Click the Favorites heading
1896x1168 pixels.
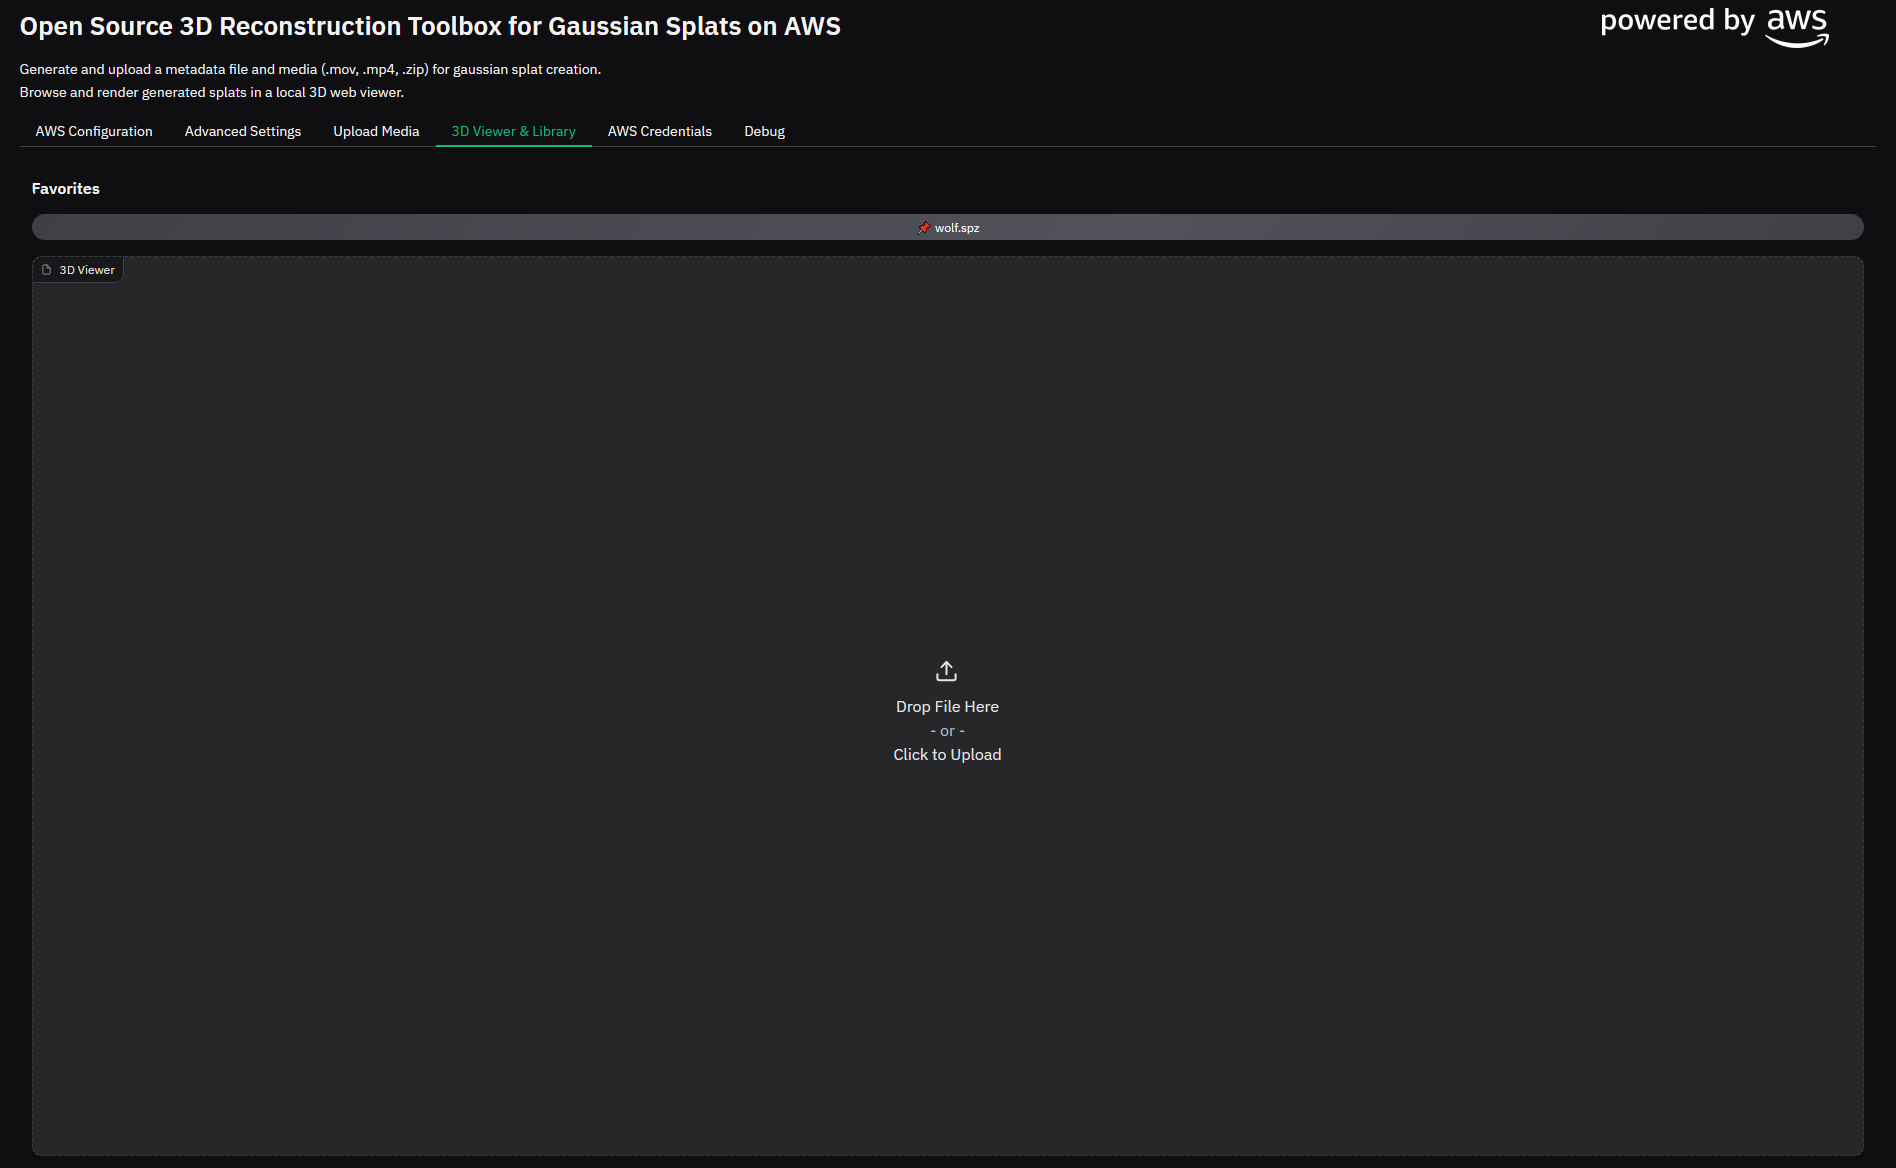pyautogui.click(x=66, y=188)
